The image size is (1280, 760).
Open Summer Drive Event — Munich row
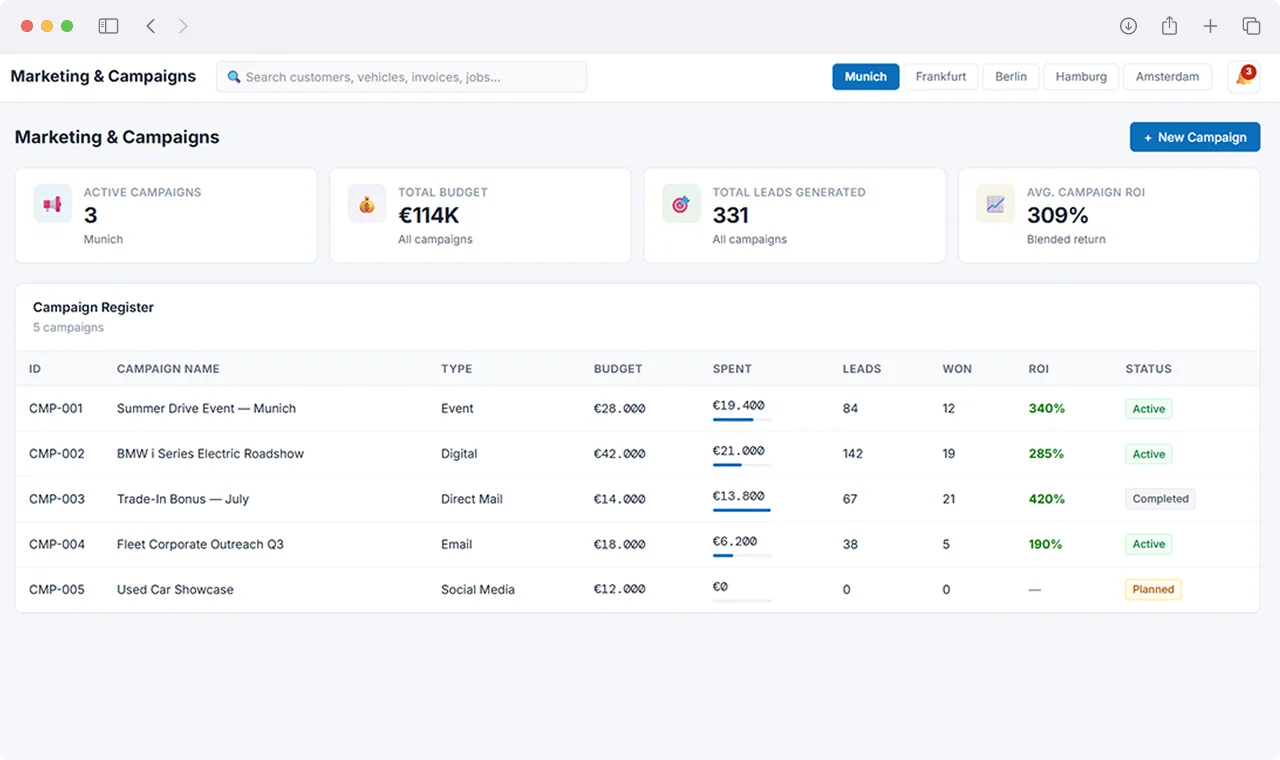[637, 409]
